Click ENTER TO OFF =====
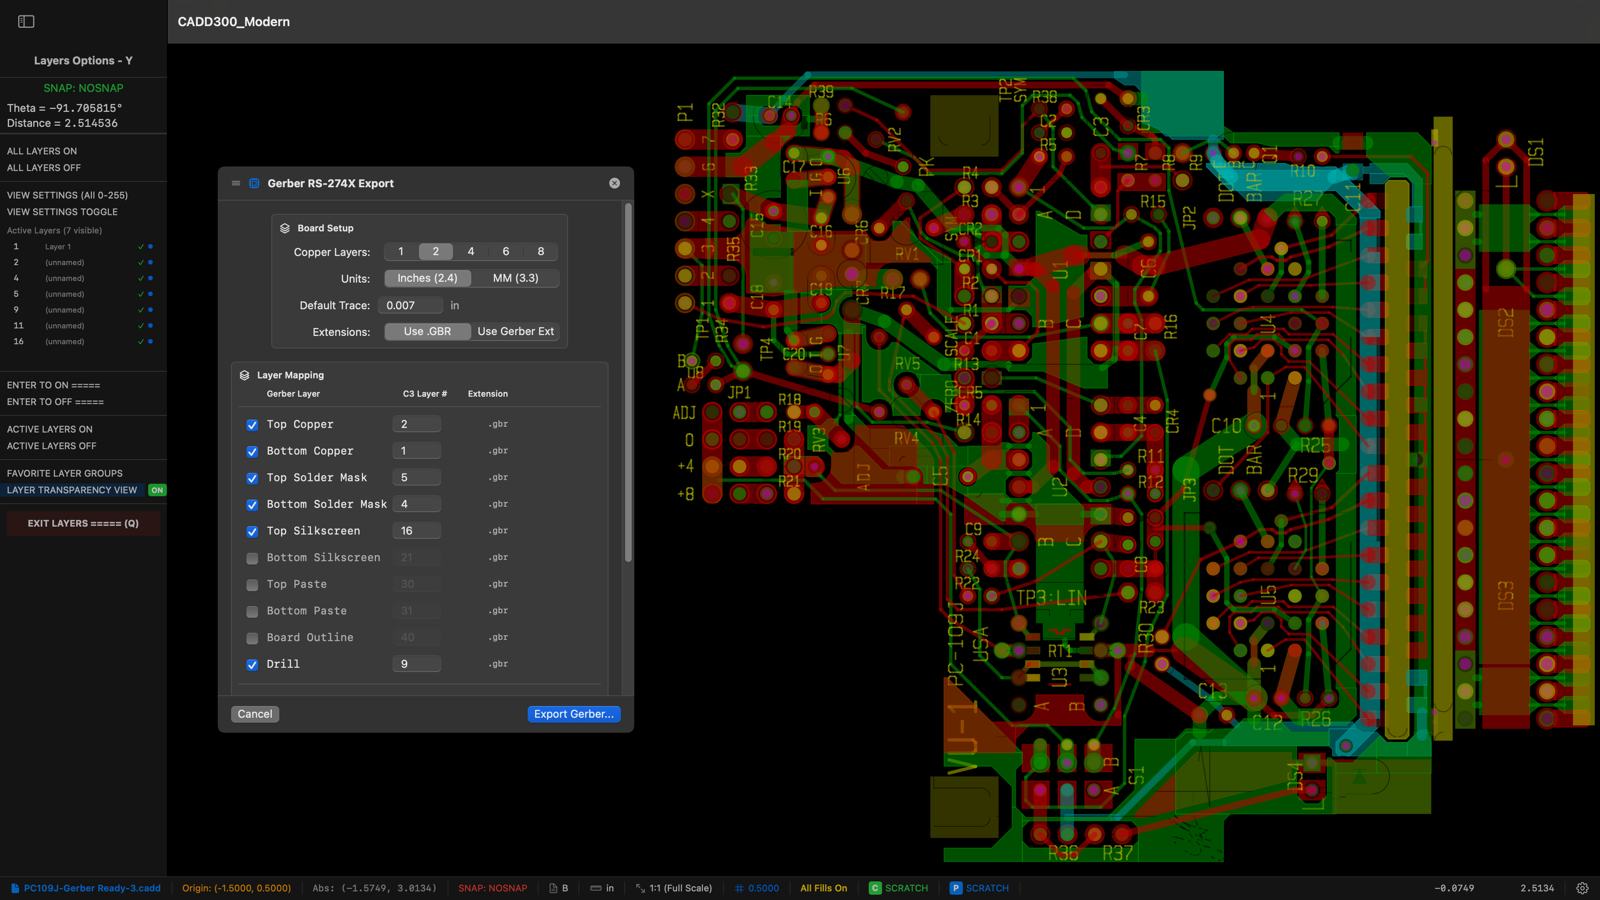Screen dimensions: 1600x900 55,402
